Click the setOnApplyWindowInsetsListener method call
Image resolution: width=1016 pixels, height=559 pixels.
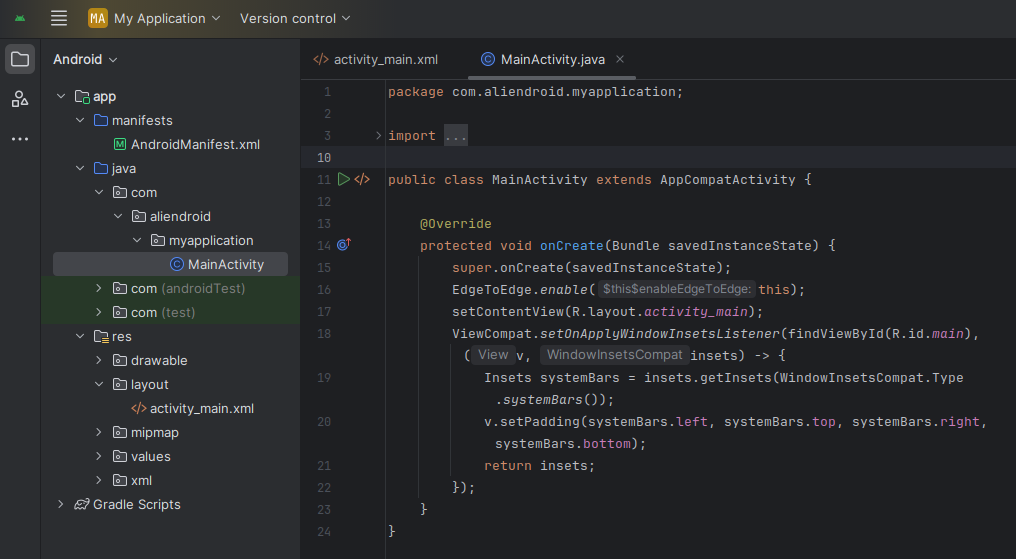pos(660,334)
